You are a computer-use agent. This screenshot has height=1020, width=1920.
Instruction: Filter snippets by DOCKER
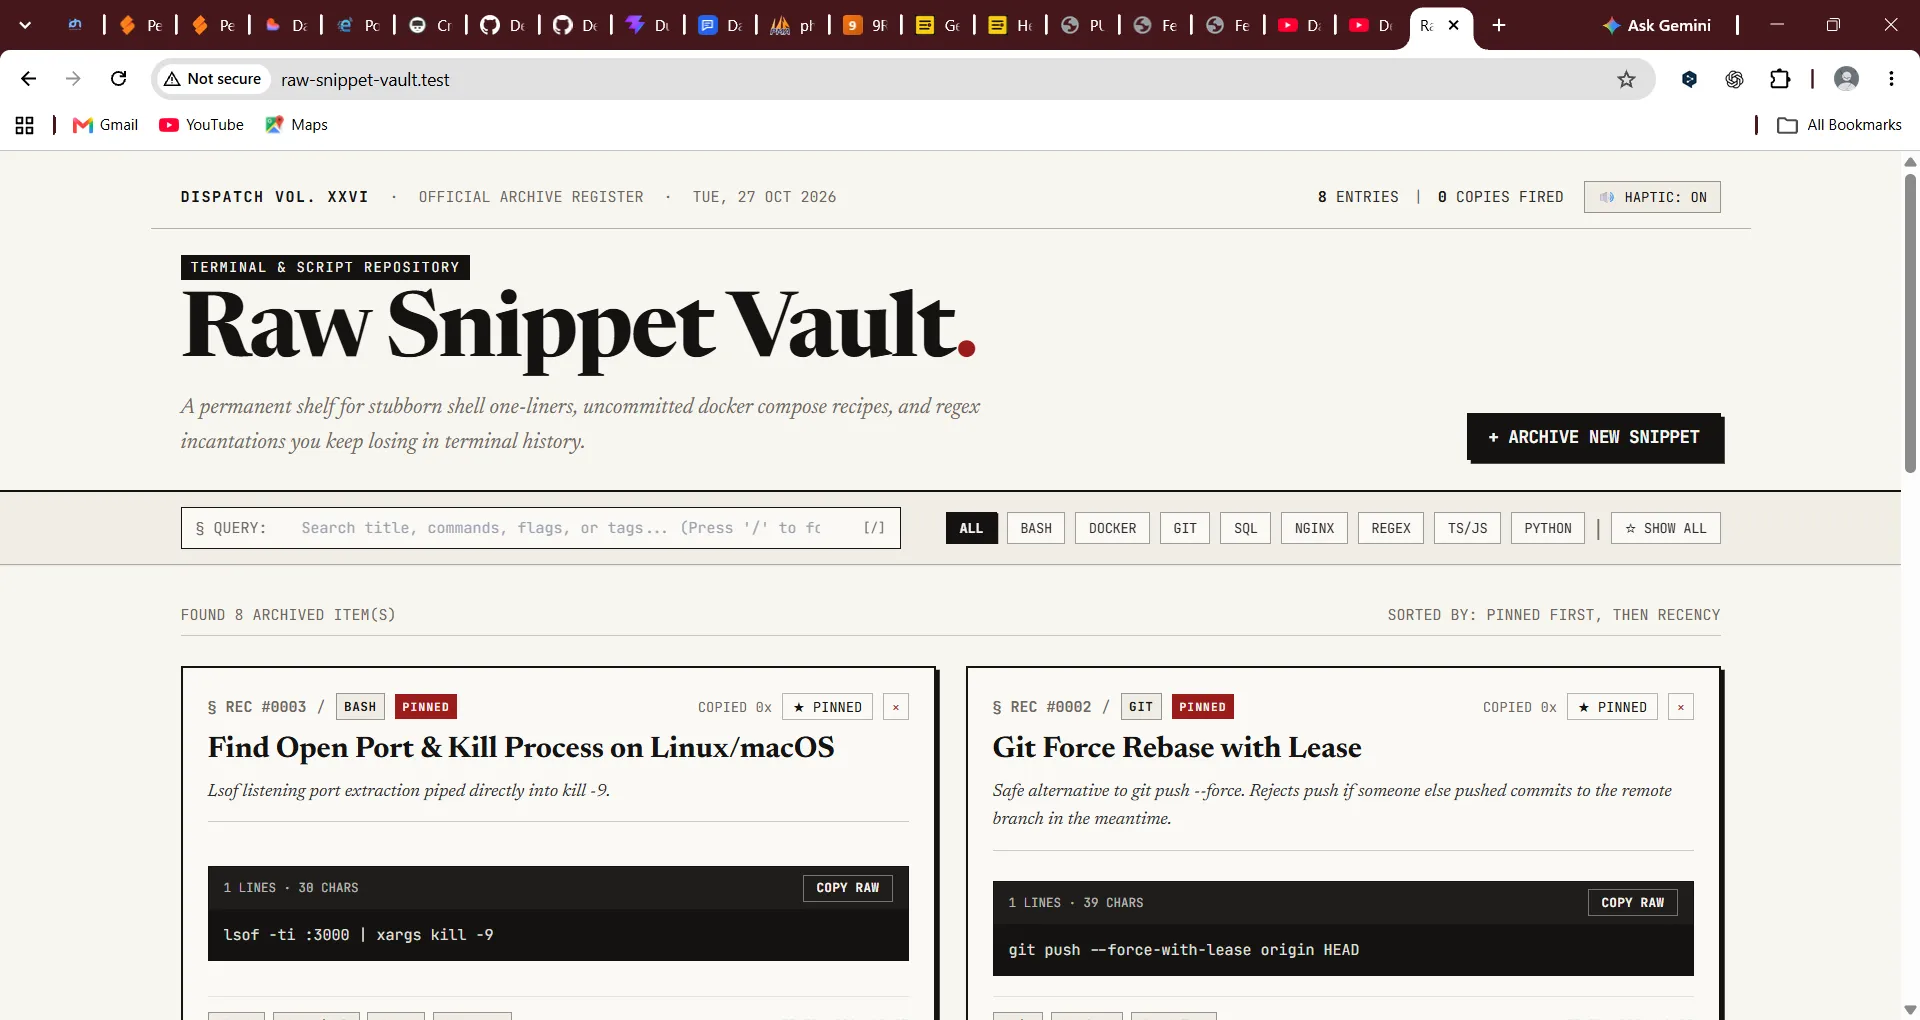tap(1112, 528)
